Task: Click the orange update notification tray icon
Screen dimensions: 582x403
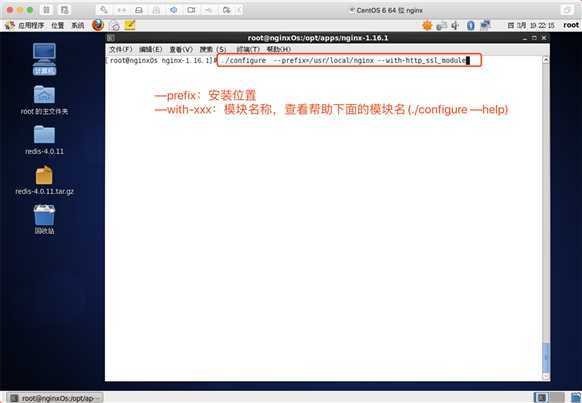Action: point(428,25)
